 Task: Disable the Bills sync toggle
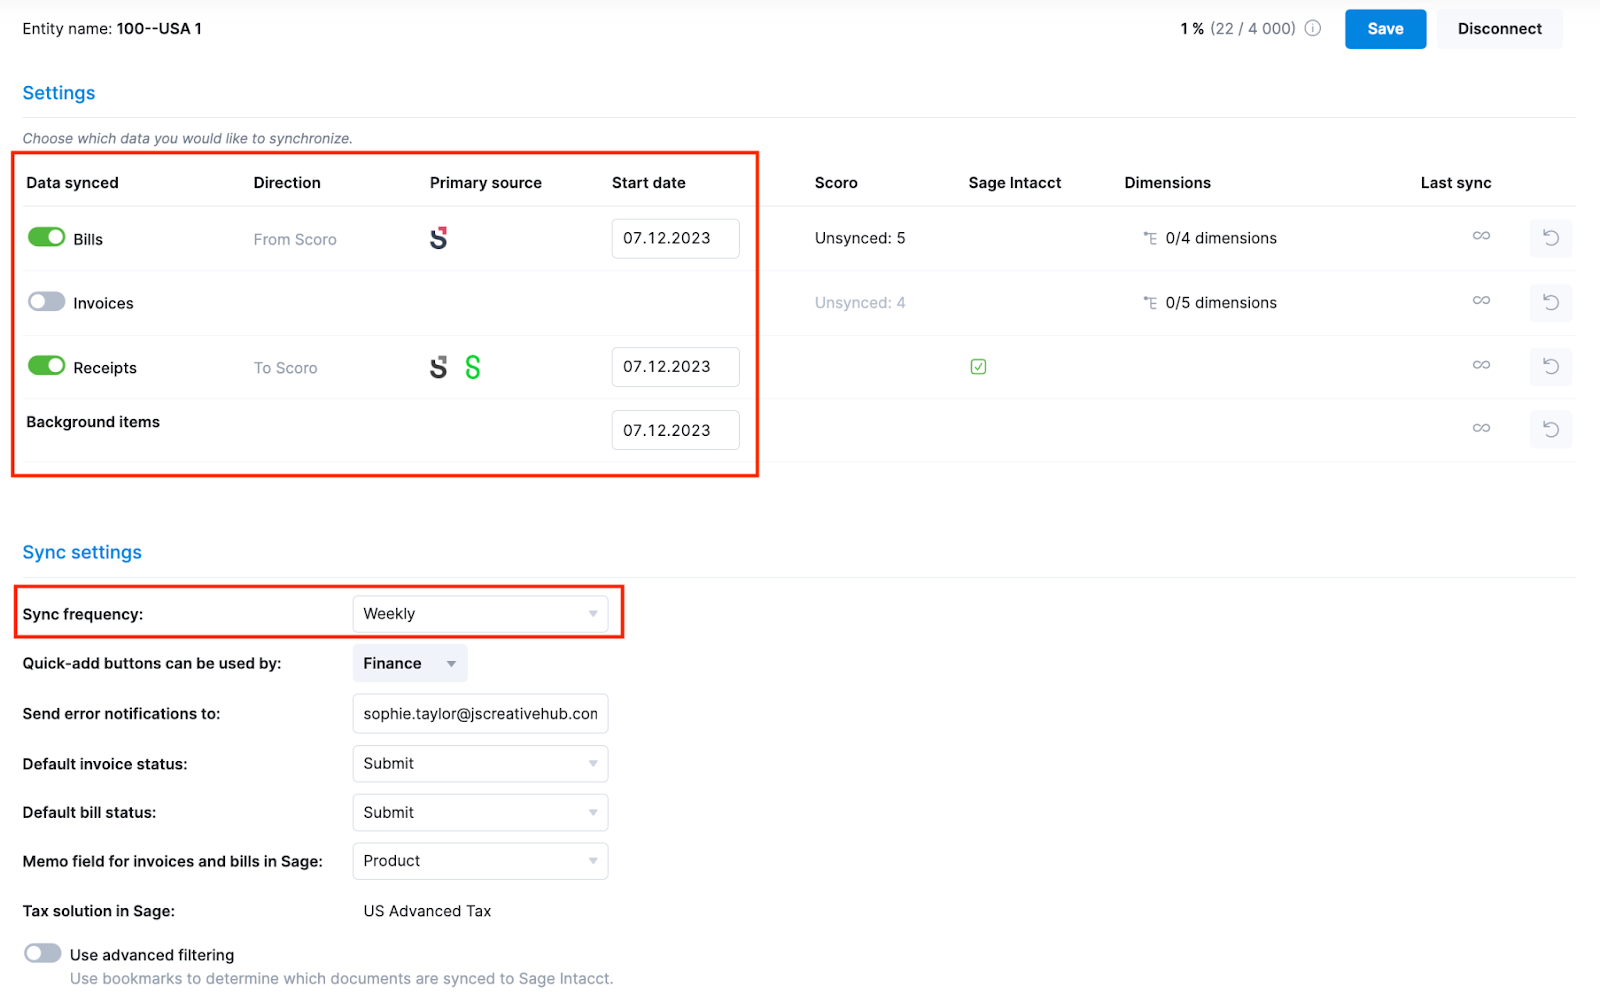pyautogui.click(x=46, y=237)
